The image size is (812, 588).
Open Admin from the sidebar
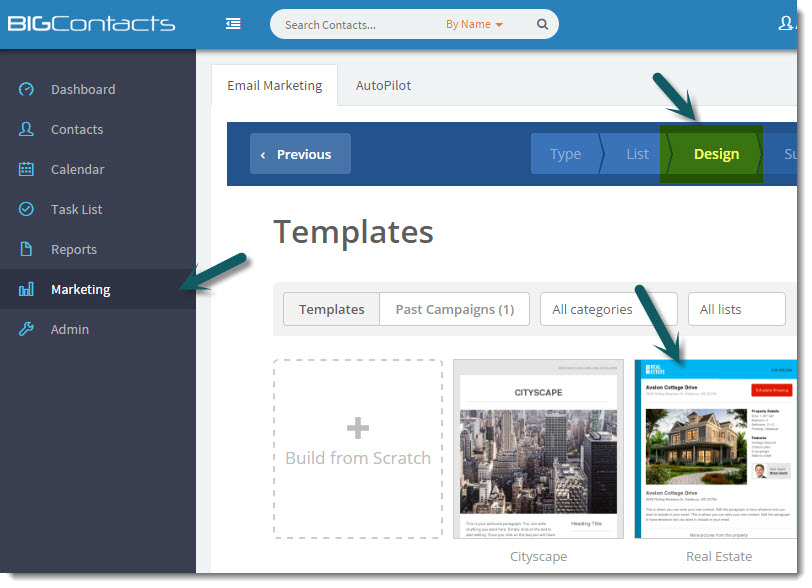98,329
